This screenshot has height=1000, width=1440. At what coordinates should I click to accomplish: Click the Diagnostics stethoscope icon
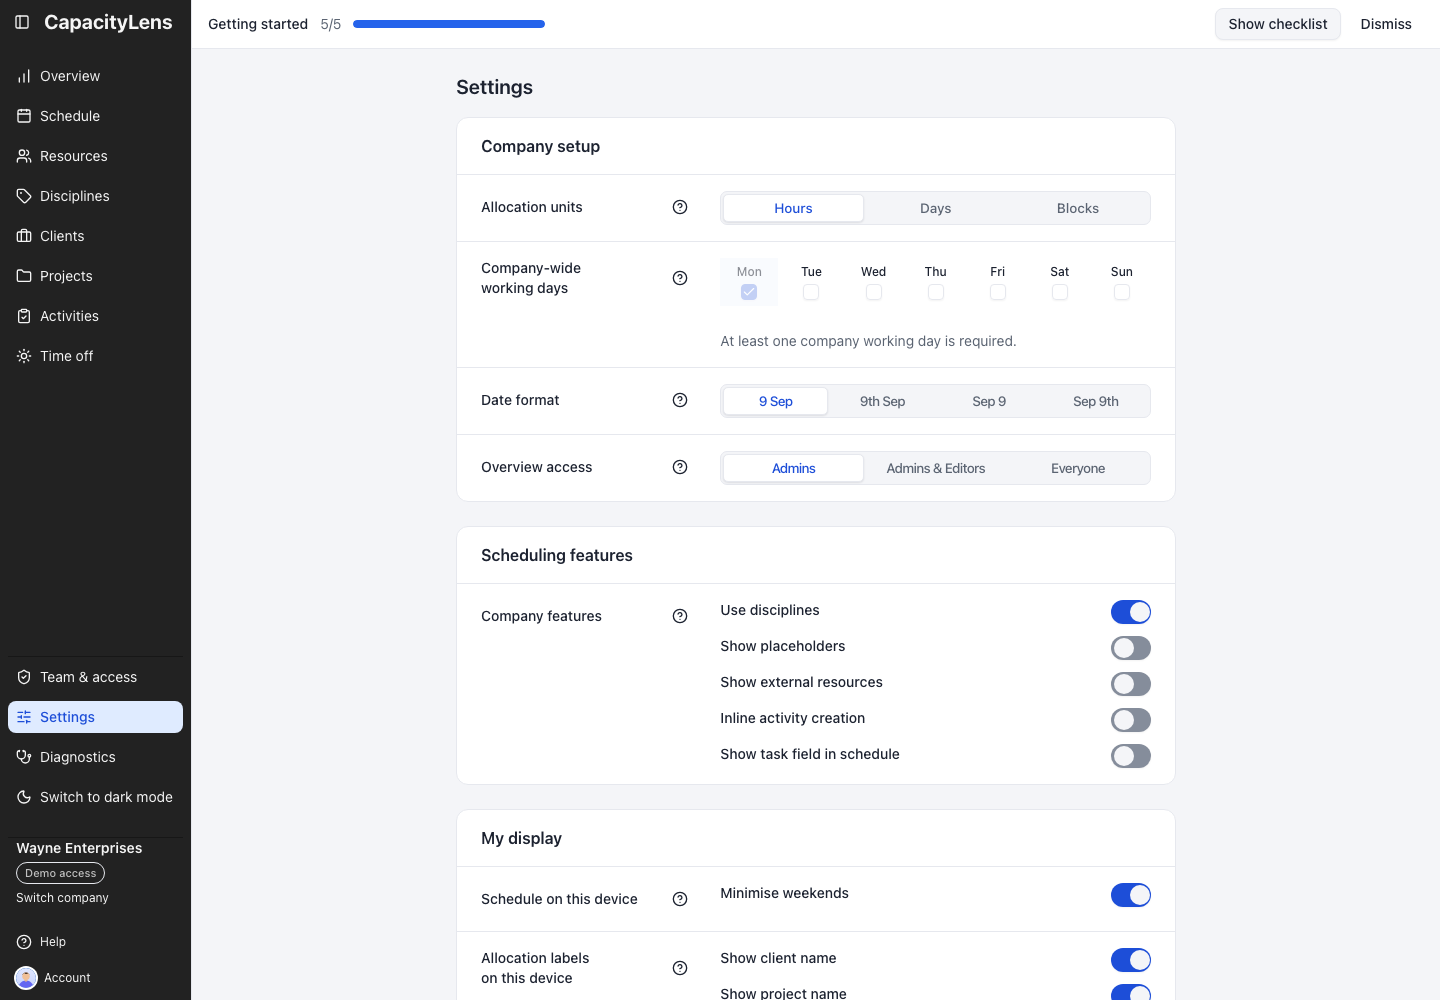[24, 757]
